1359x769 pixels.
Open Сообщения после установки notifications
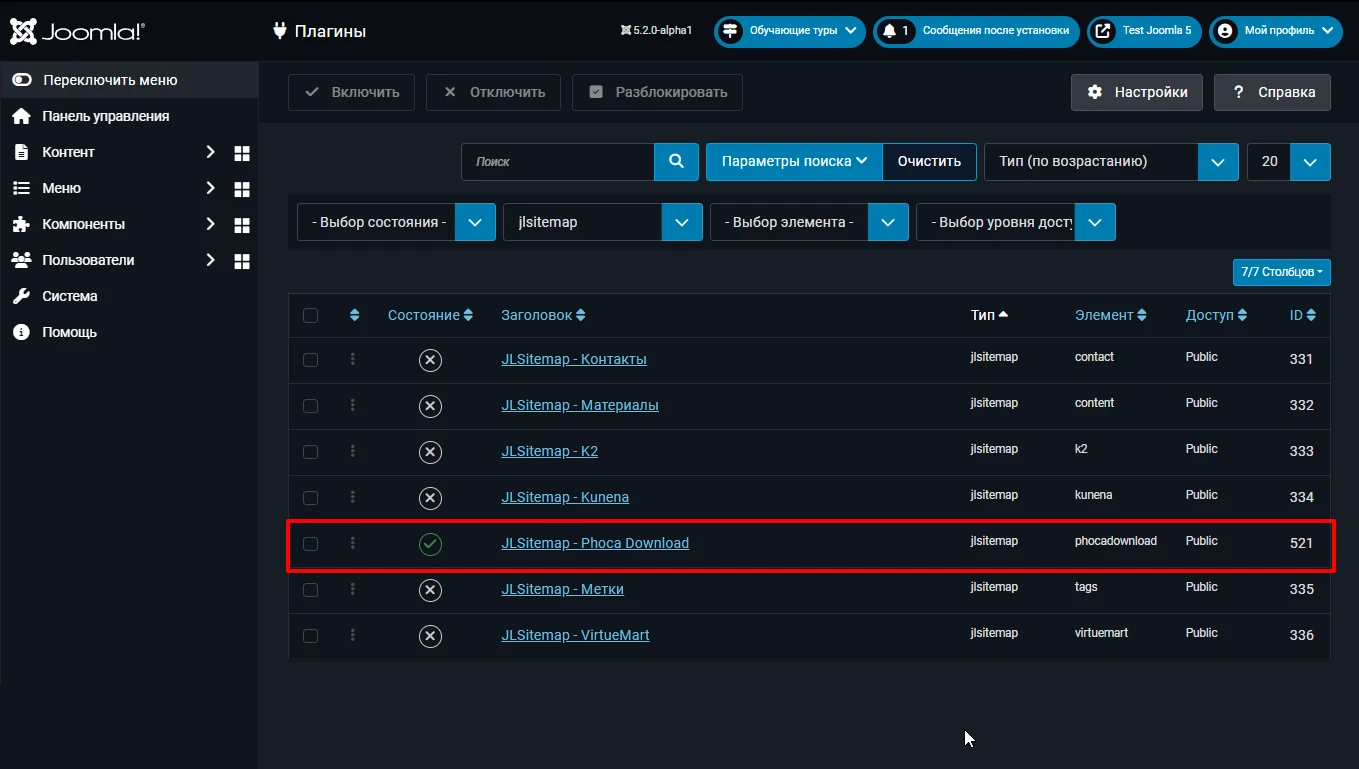(977, 31)
